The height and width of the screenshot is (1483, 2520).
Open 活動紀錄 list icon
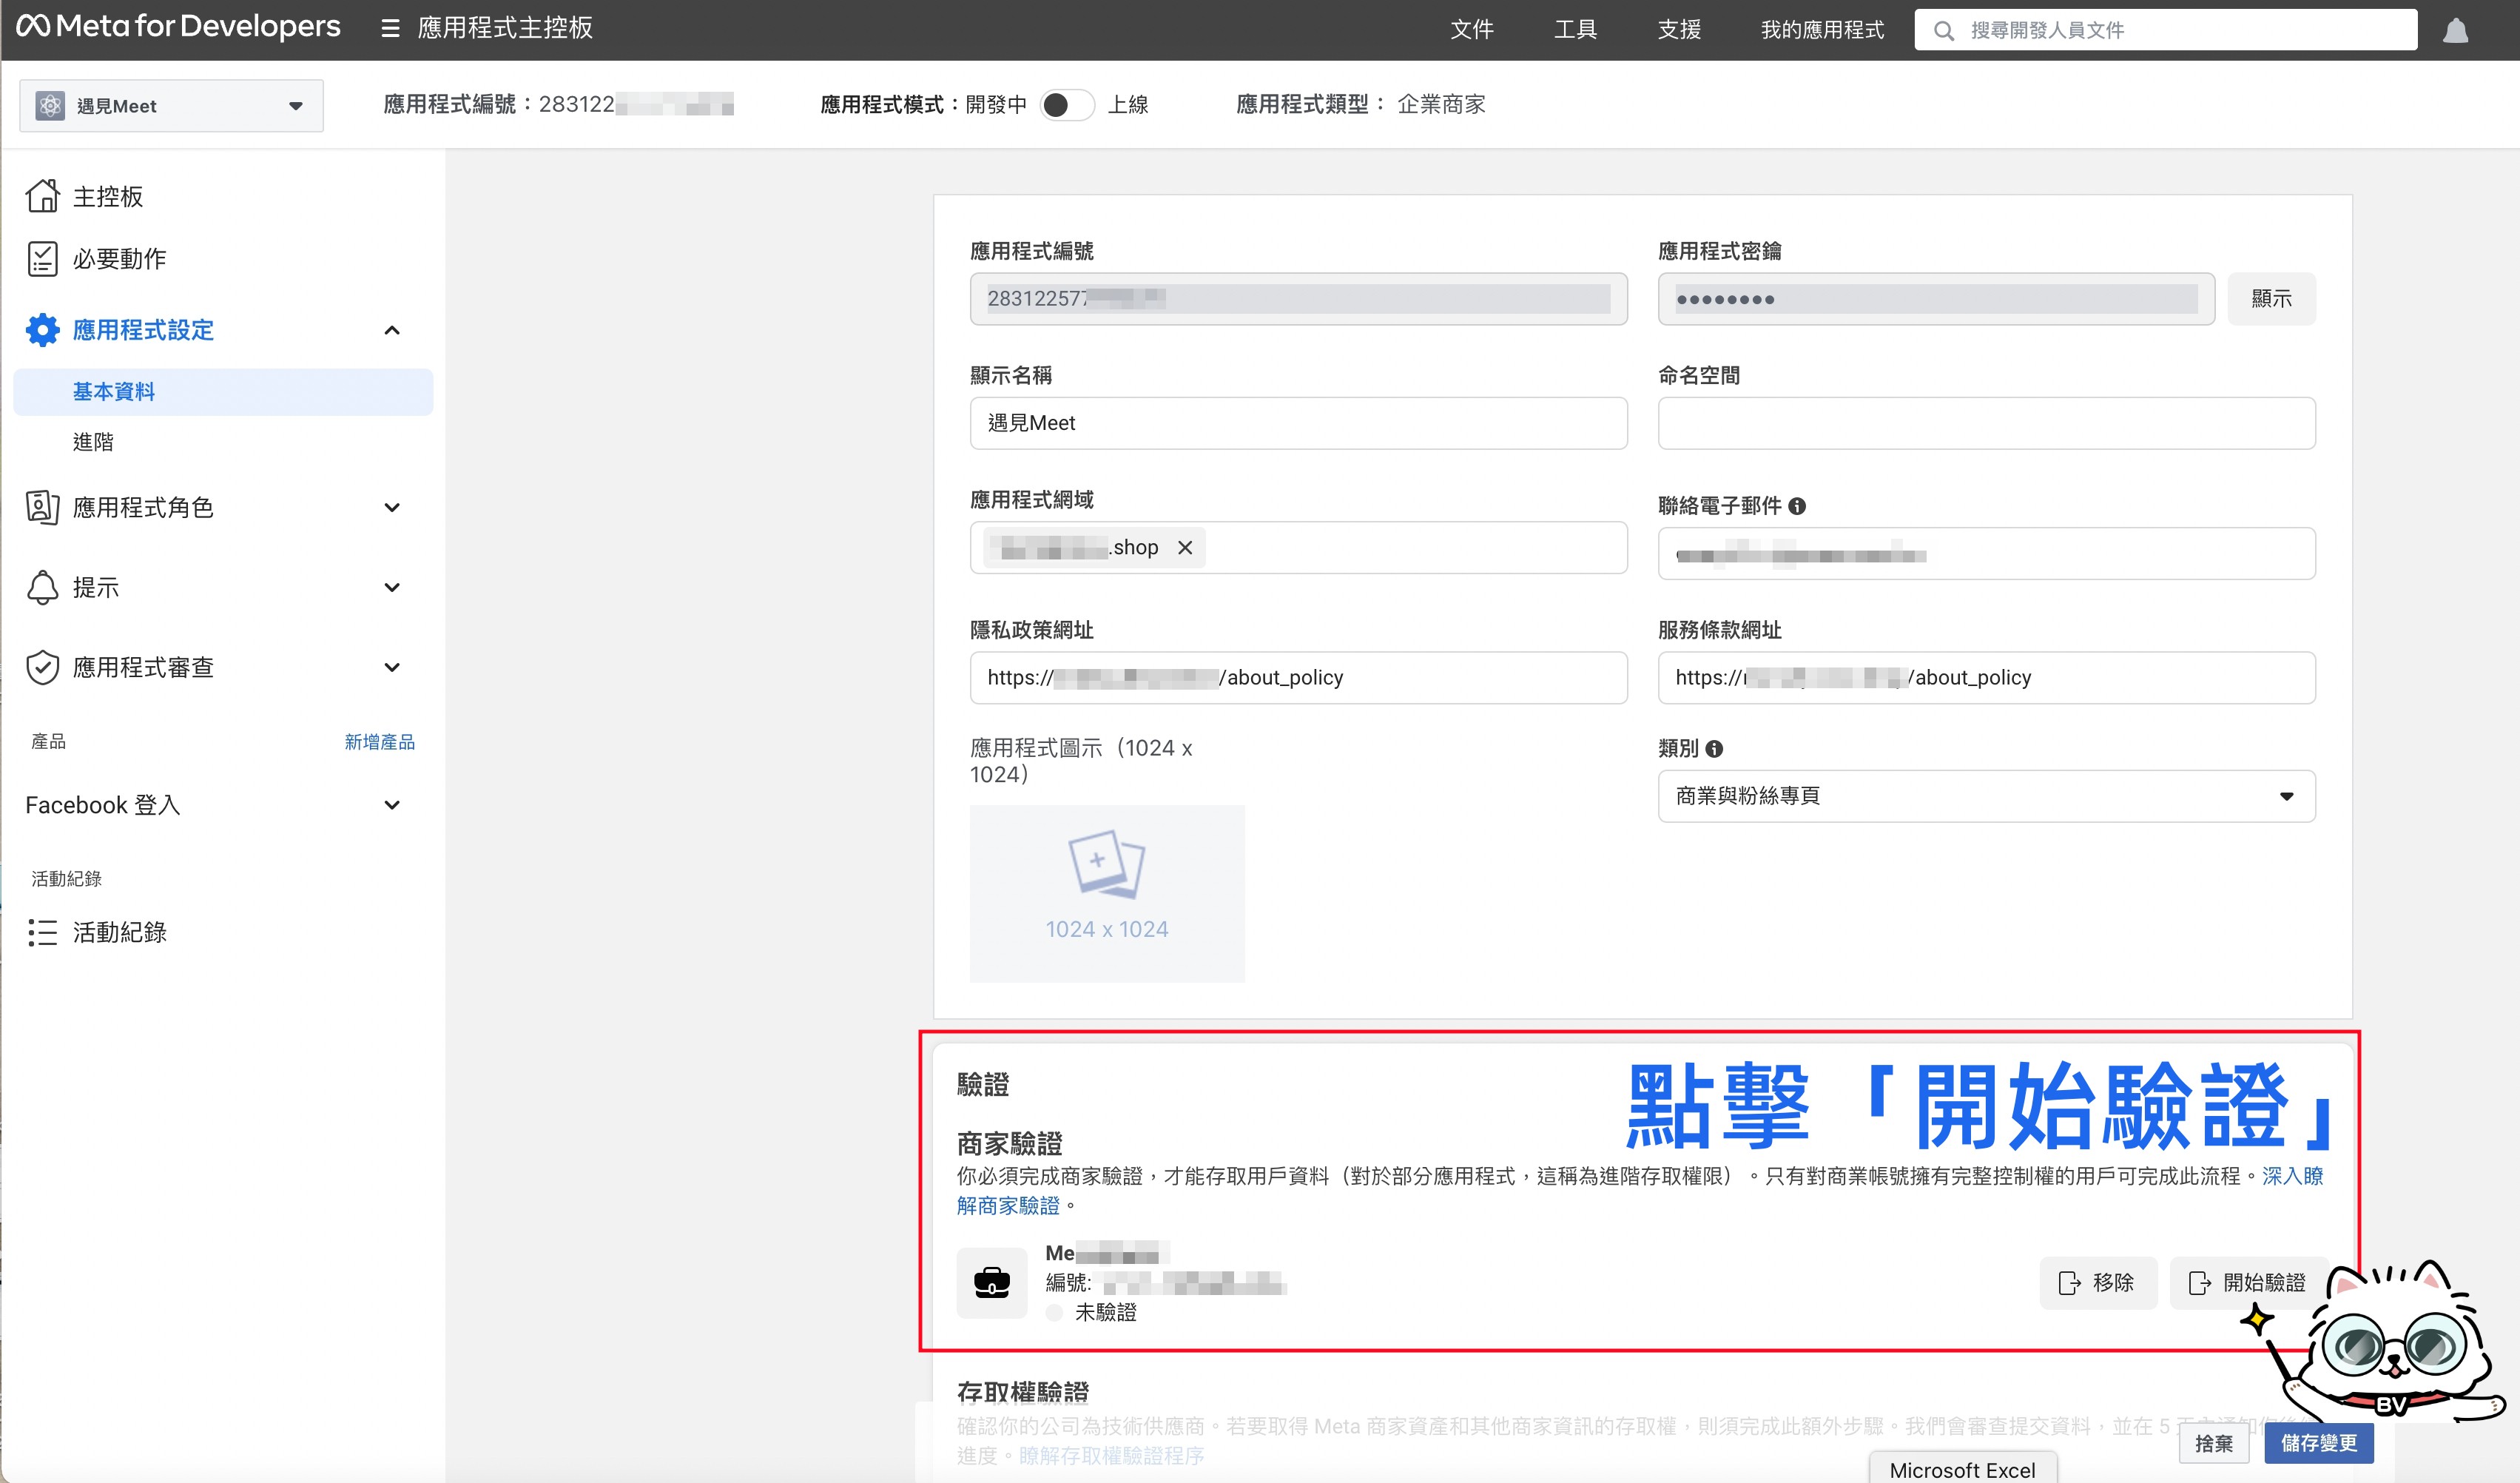pos(42,932)
